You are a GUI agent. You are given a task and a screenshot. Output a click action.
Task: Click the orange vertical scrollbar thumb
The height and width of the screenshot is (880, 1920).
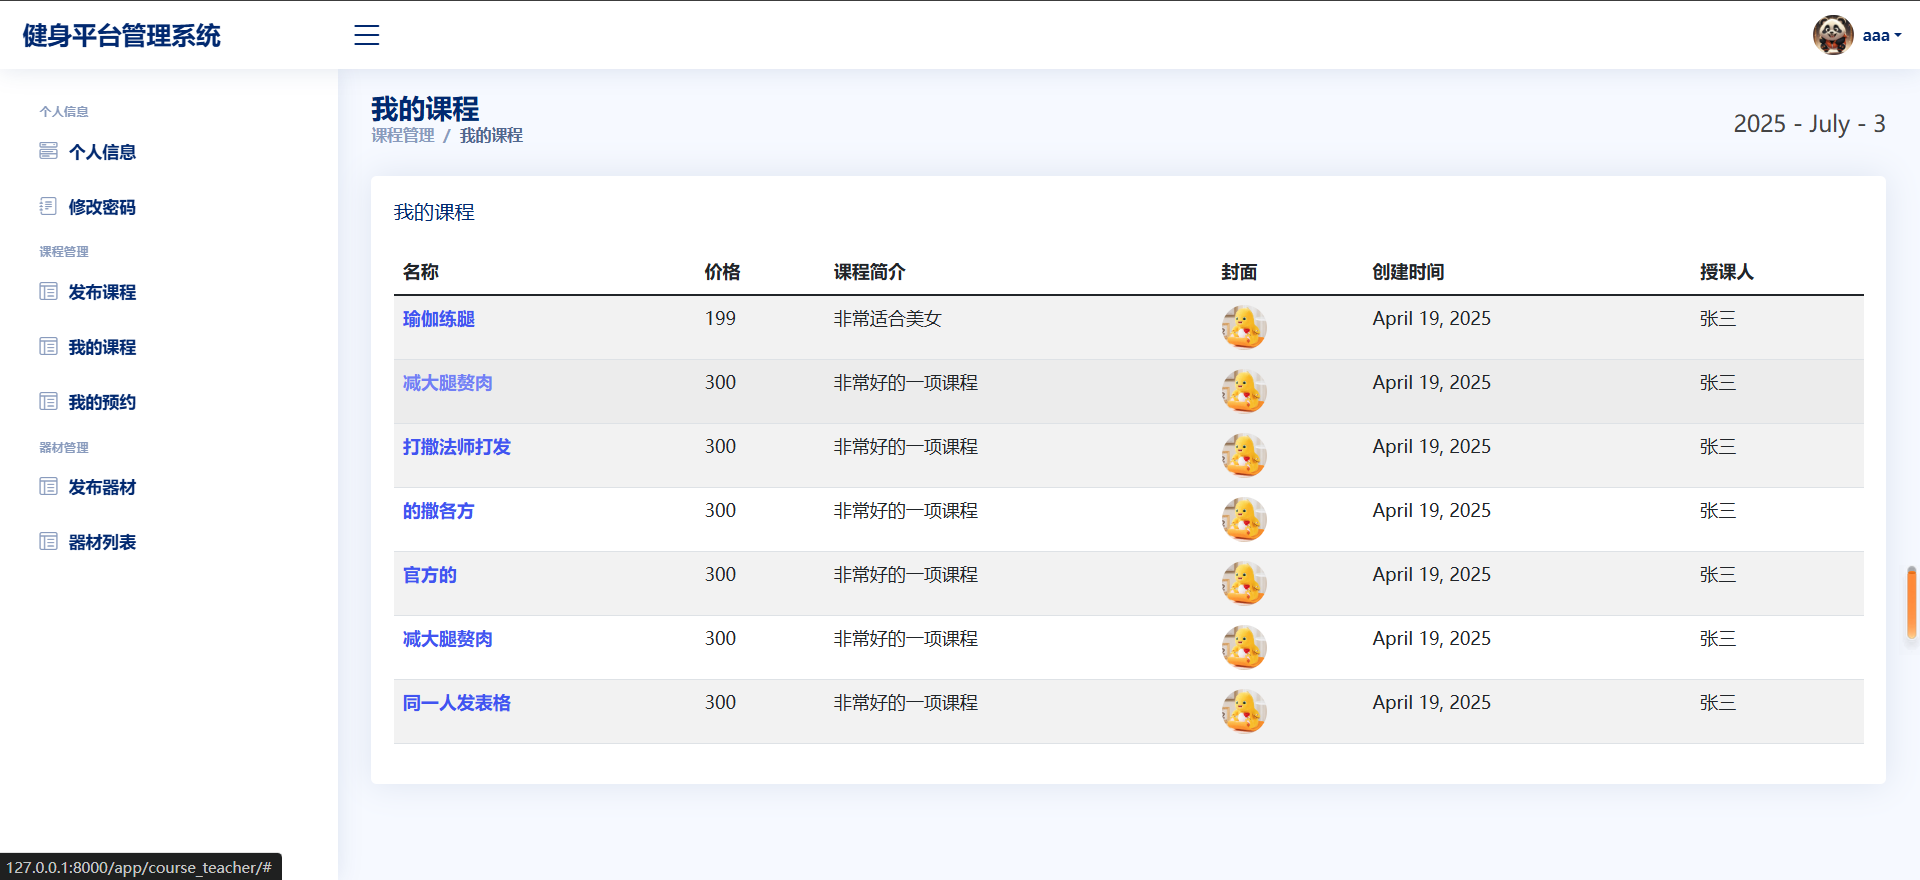point(1912,602)
